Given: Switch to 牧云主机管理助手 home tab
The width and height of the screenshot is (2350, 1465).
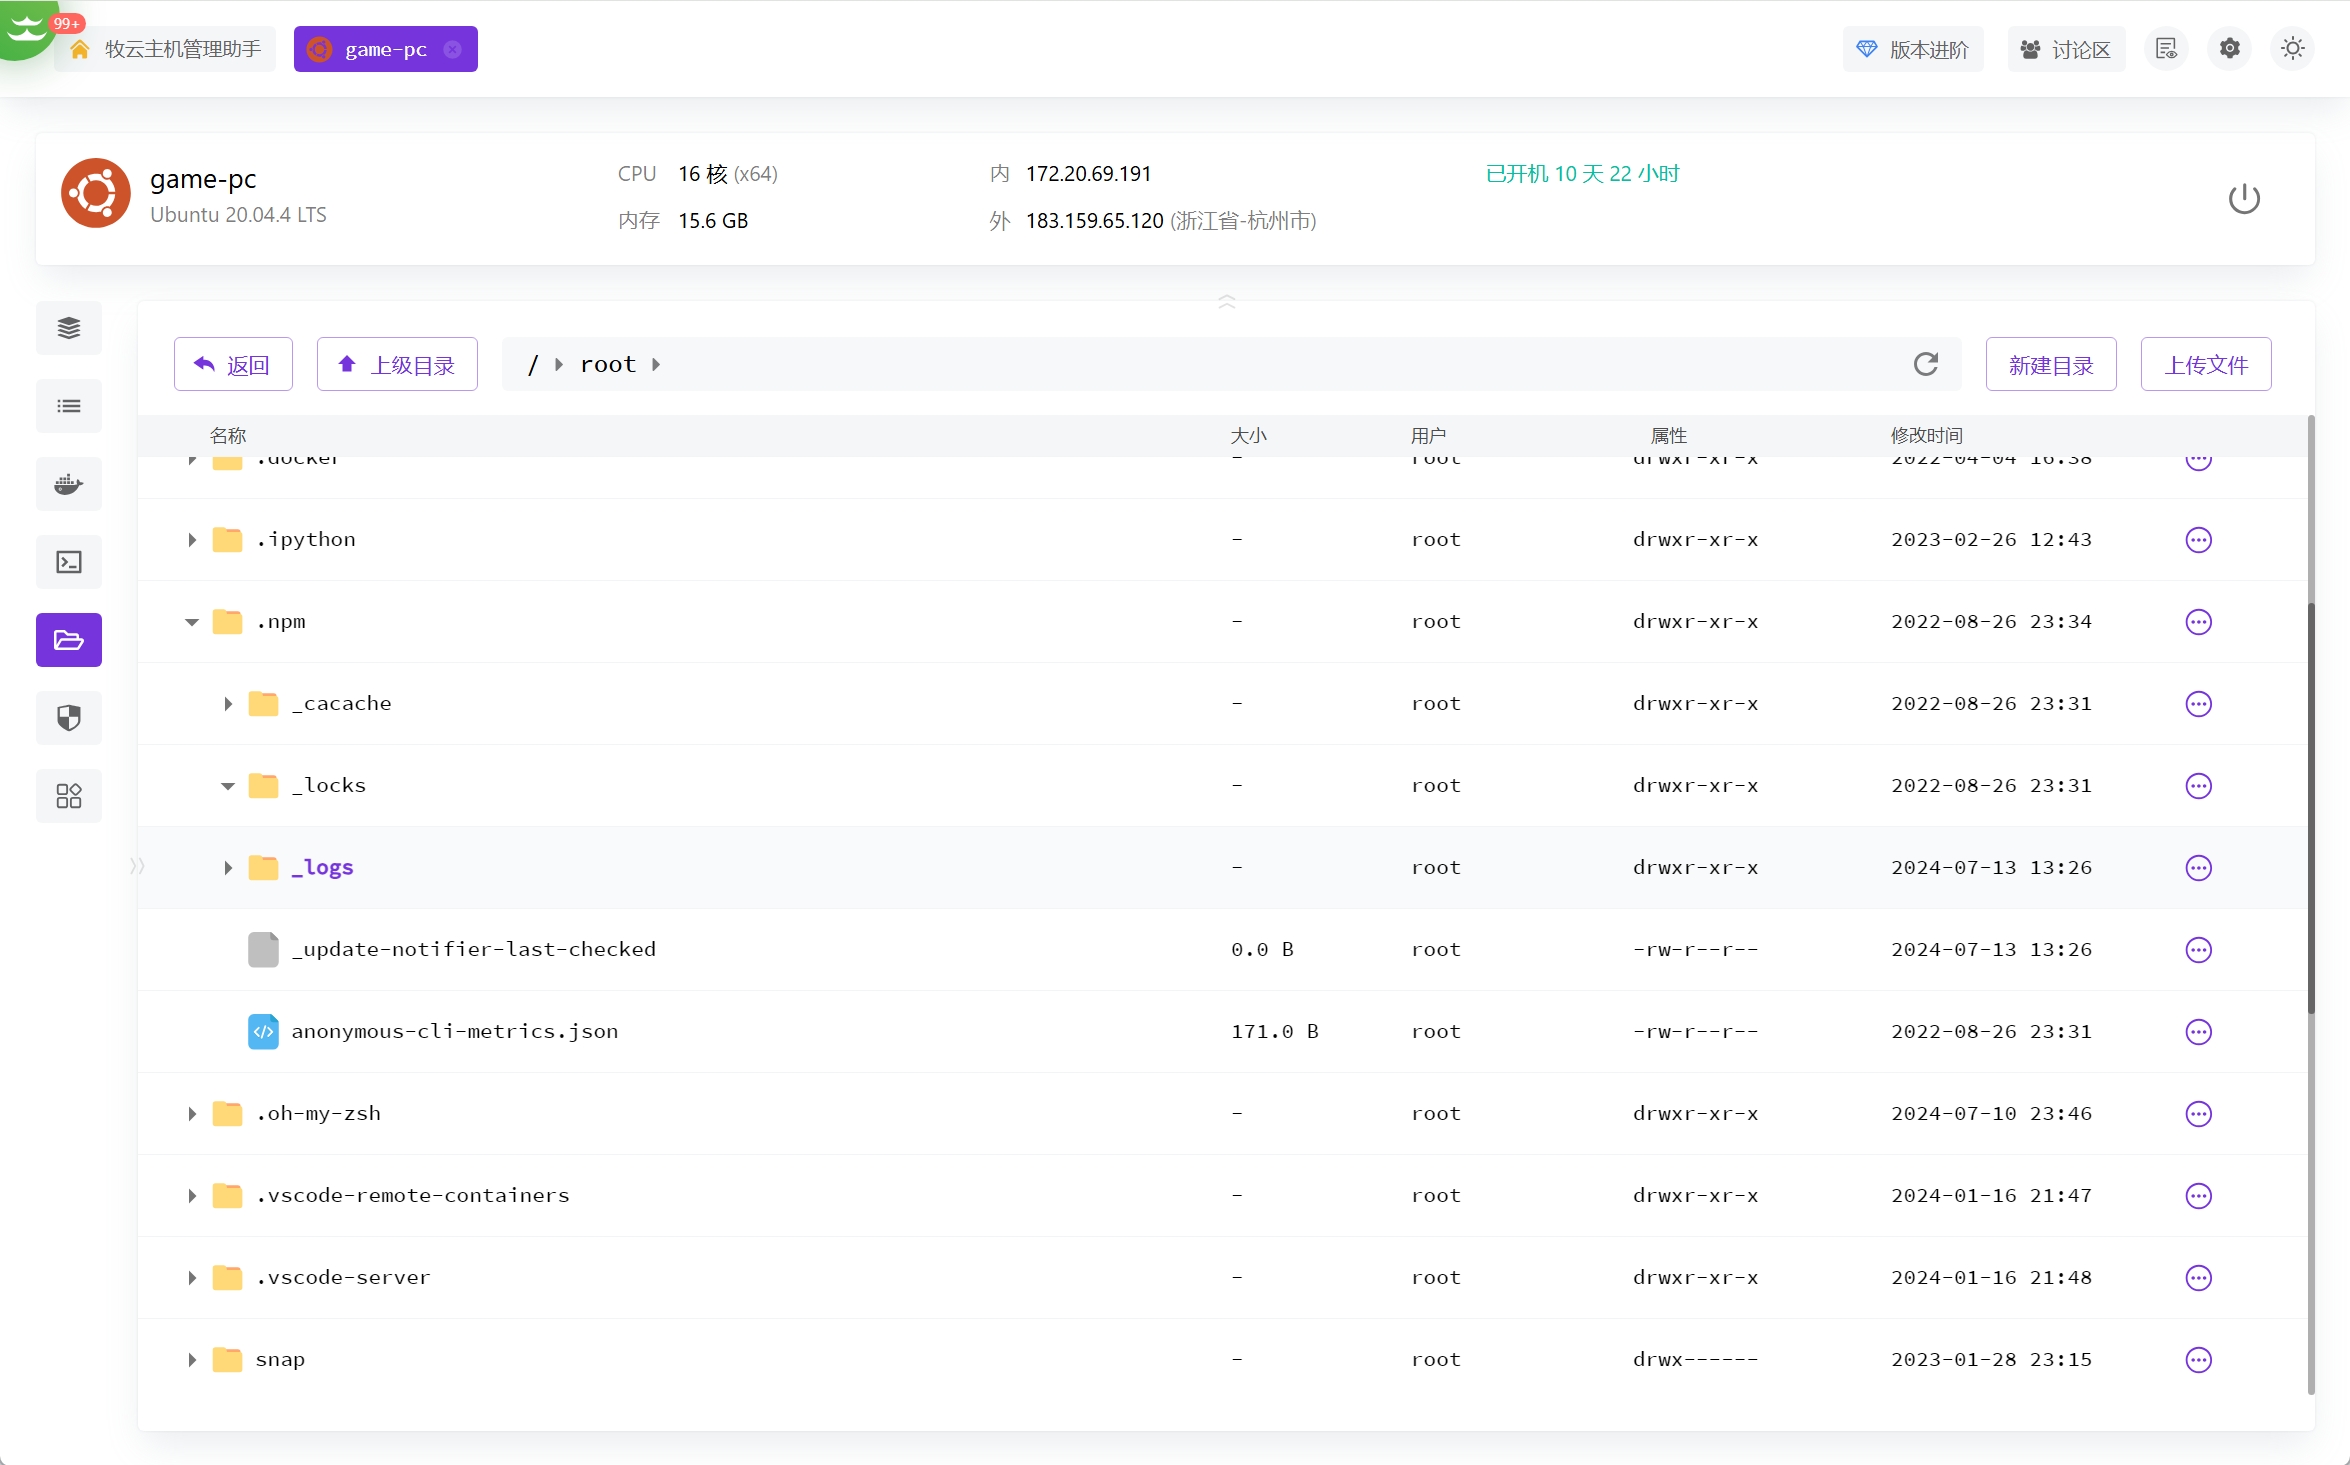Looking at the screenshot, I should [166, 49].
